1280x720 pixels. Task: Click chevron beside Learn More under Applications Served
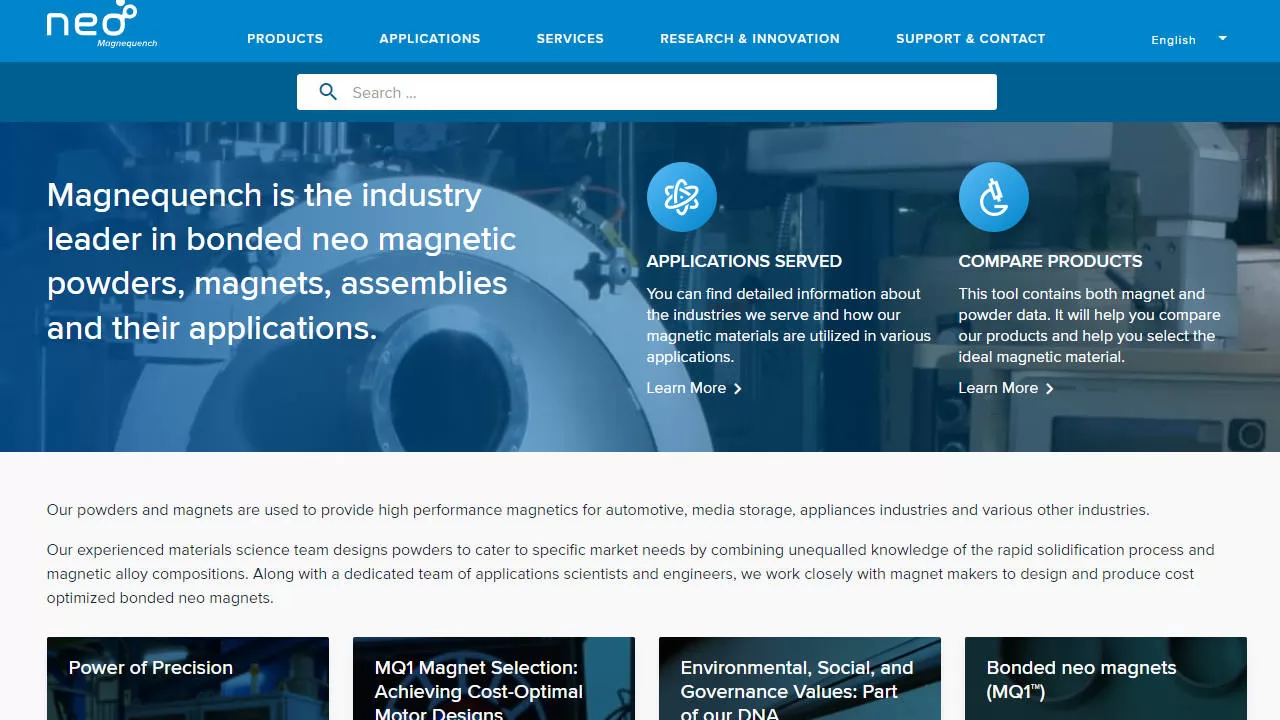pyautogui.click(x=737, y=388)
